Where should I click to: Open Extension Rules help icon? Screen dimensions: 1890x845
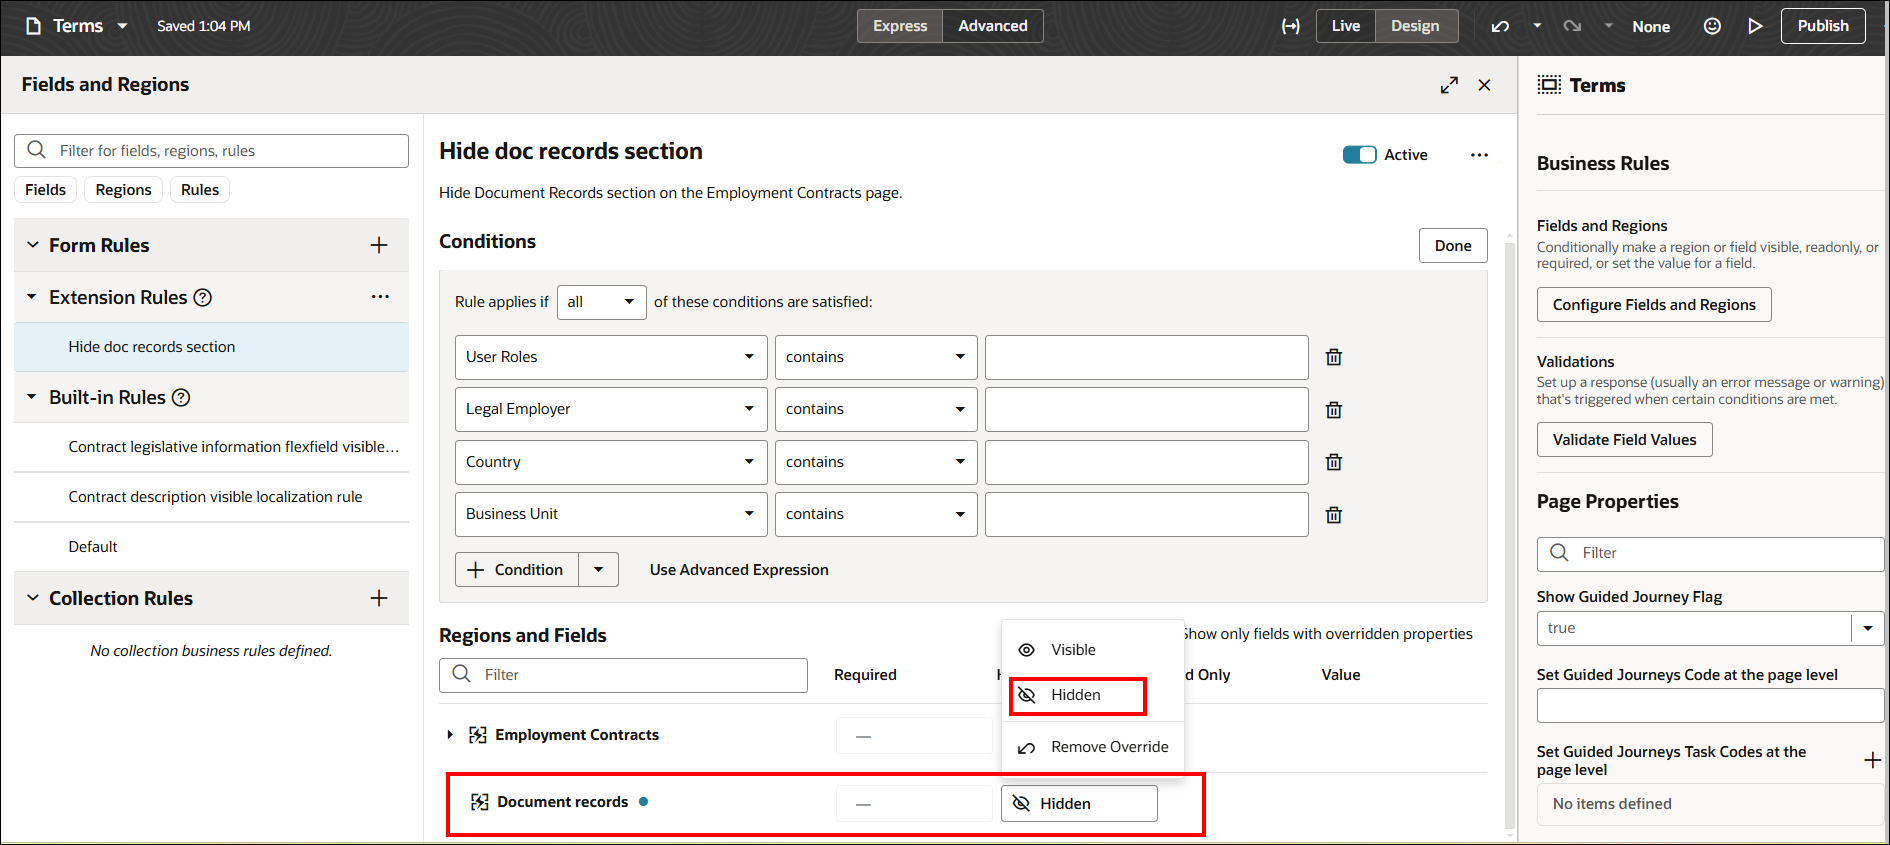pyautogui.click(x=202, y=297)
